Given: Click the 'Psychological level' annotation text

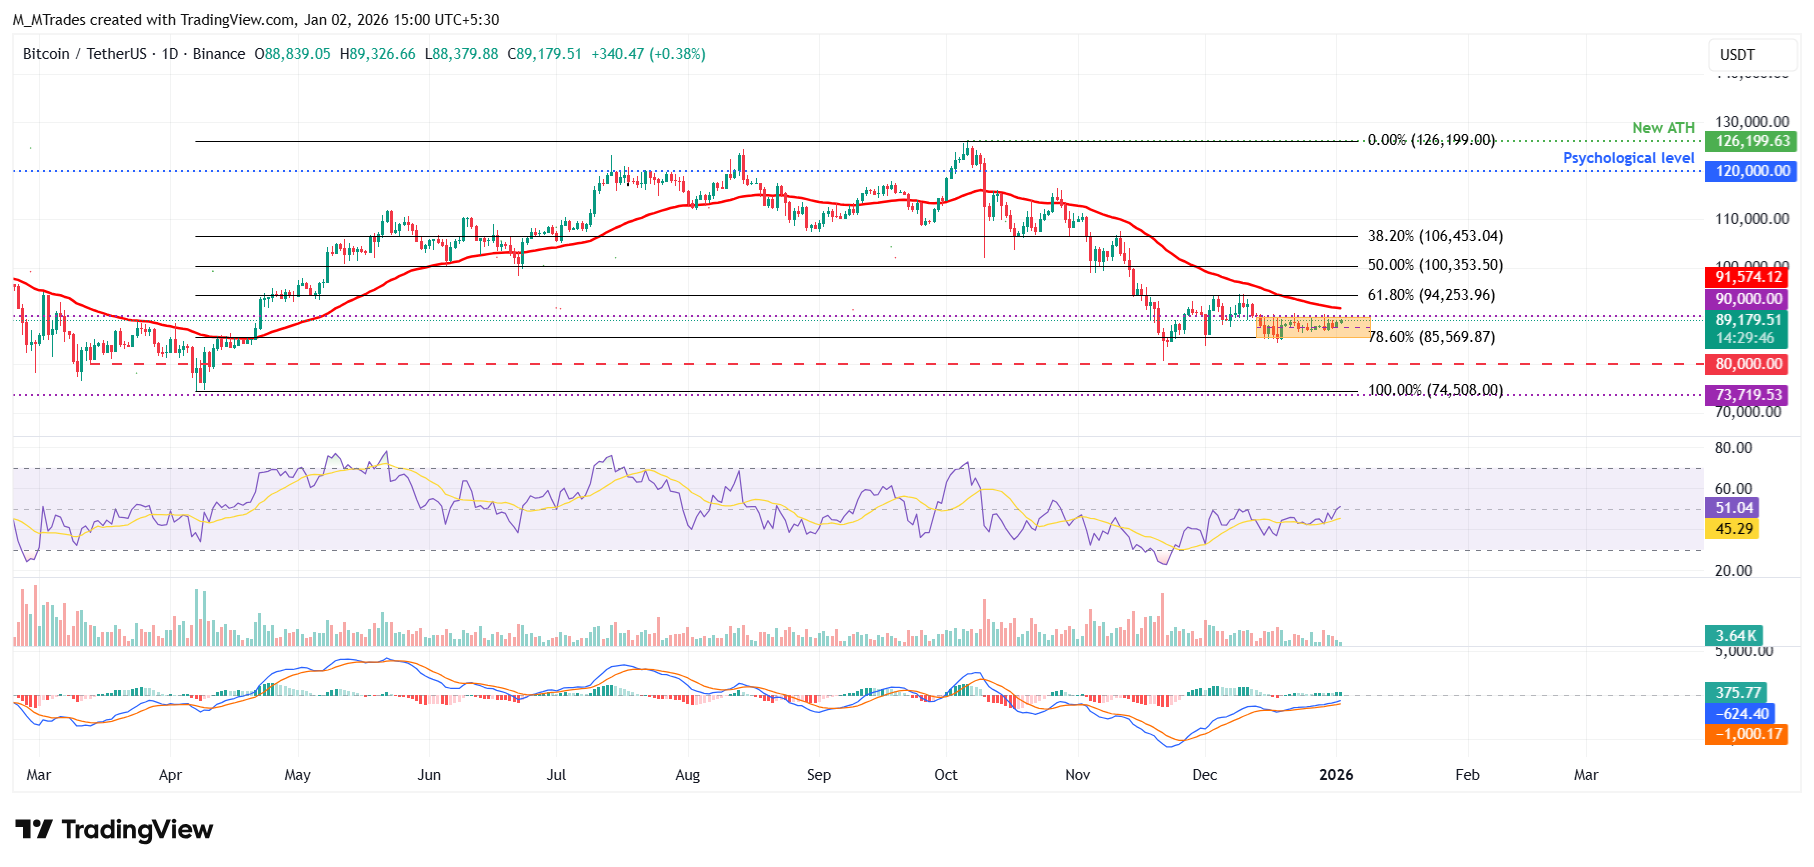Looking at the screenshot, I should (x=1628, y=158).
